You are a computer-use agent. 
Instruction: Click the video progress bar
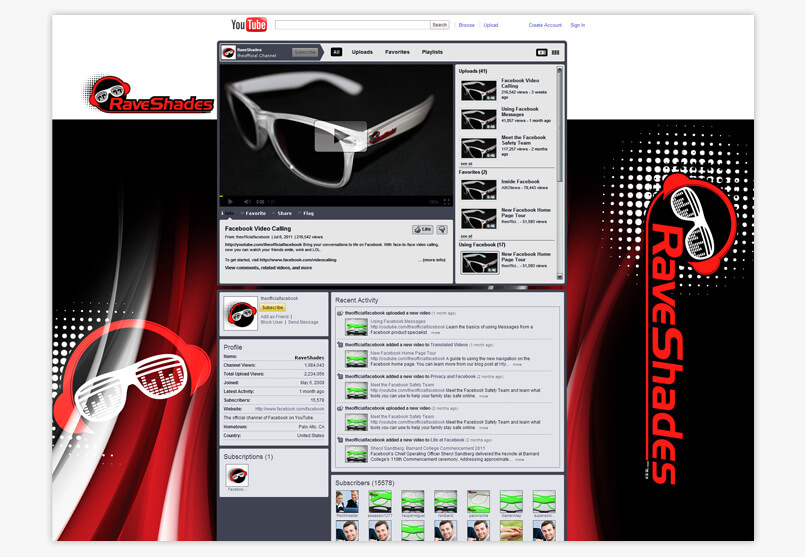point(336,196)
